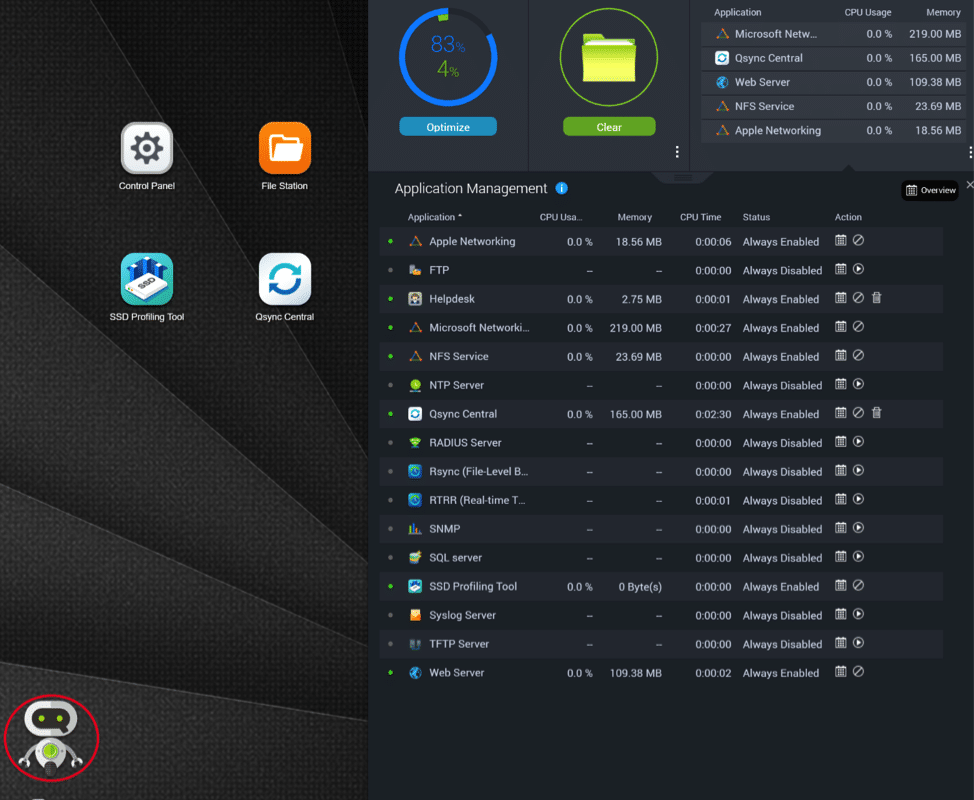Open the schedule icon for FTP
Image resolution: width=974 pixels, height=800 pixels.
pos(840,269)
